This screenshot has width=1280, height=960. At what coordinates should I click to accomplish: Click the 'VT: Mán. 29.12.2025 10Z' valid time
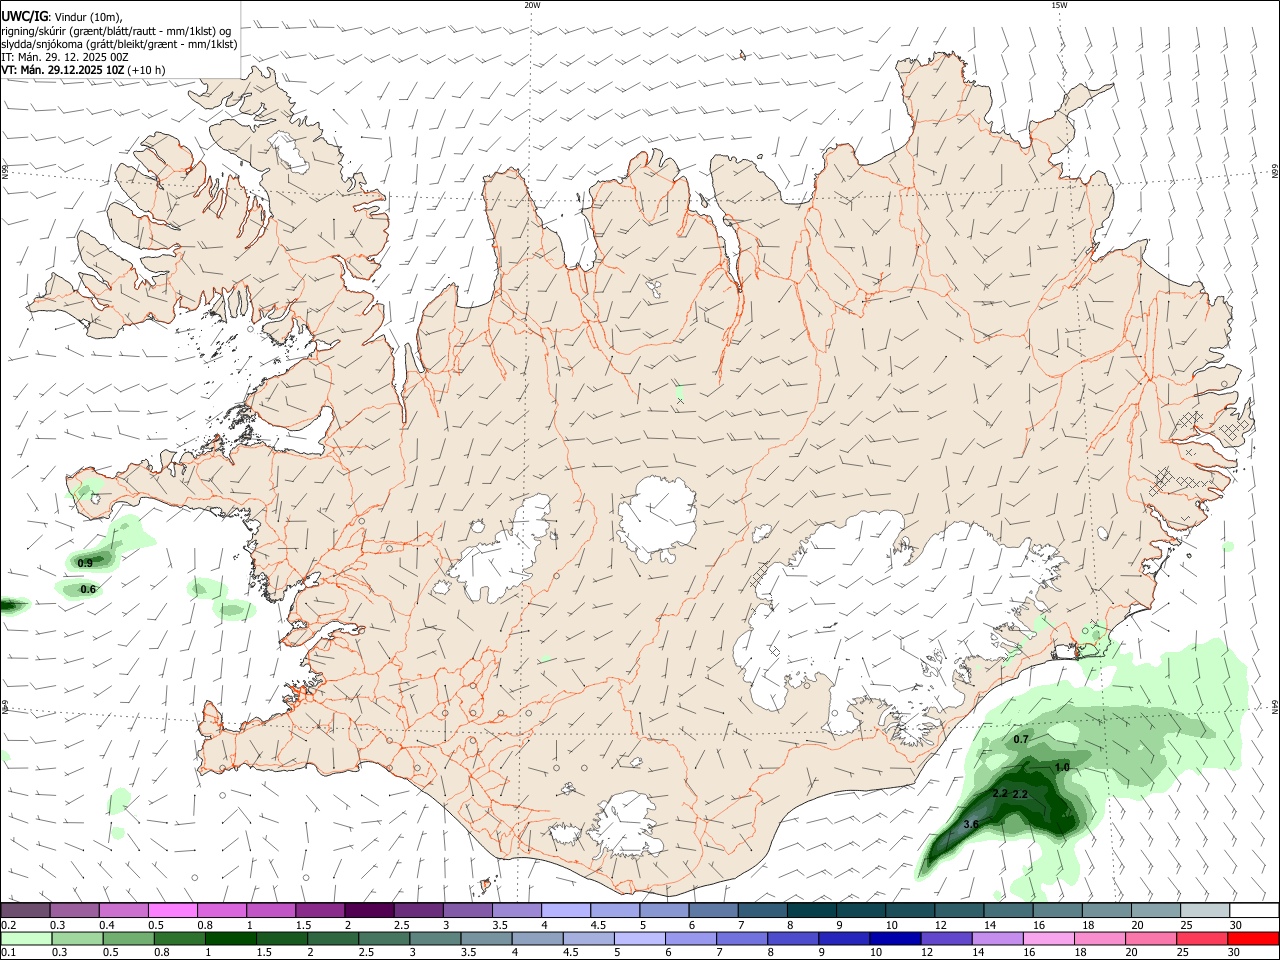pos(62,70)
